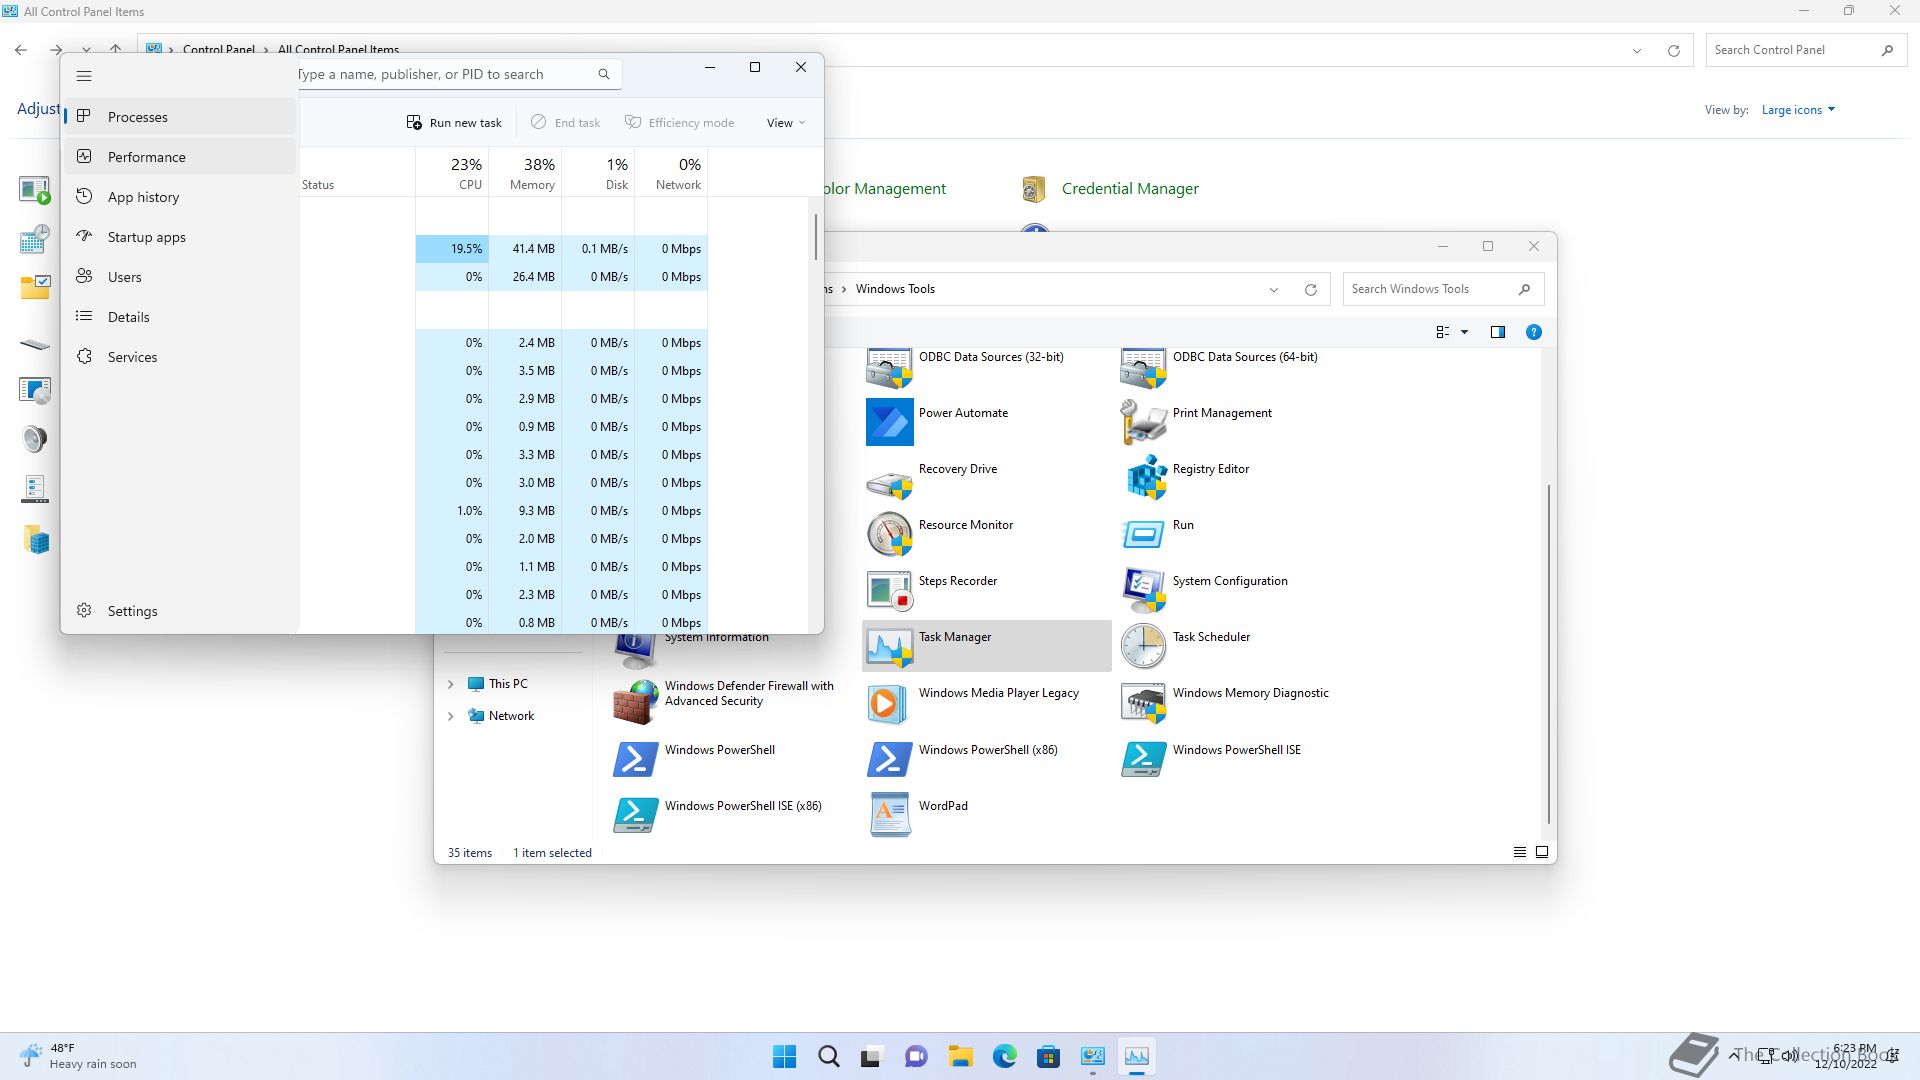Open the Windows Start menu
The height and width of the screenshot is (1080, 1920).
point(785,1056)
